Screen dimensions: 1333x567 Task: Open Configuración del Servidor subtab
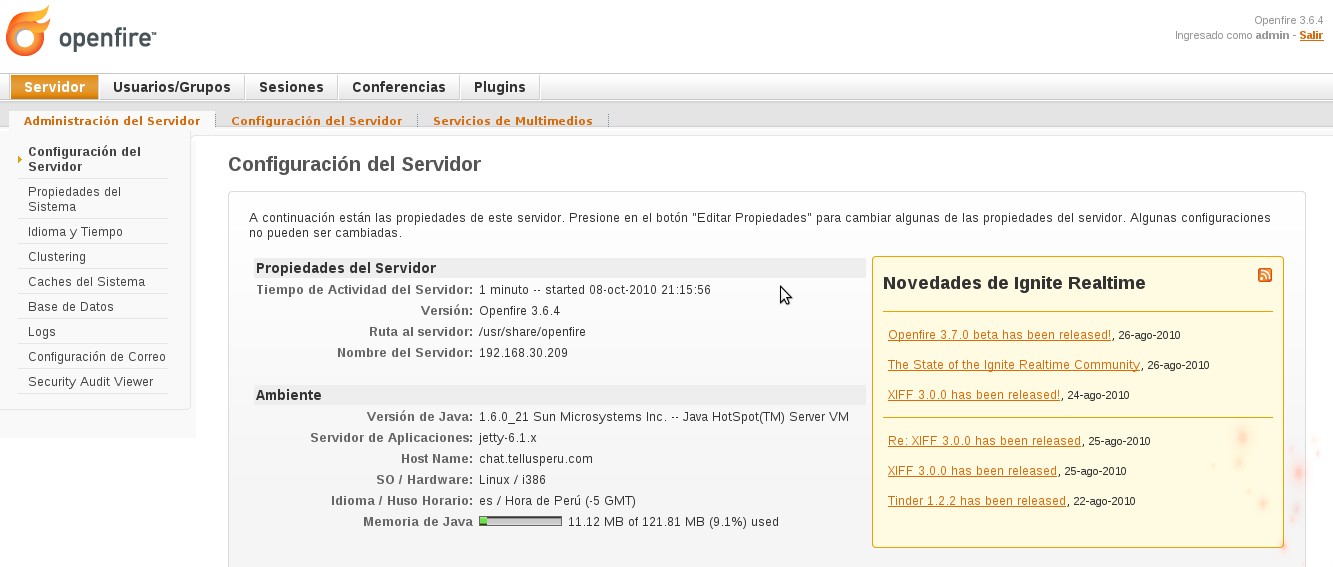coord(317,121)
